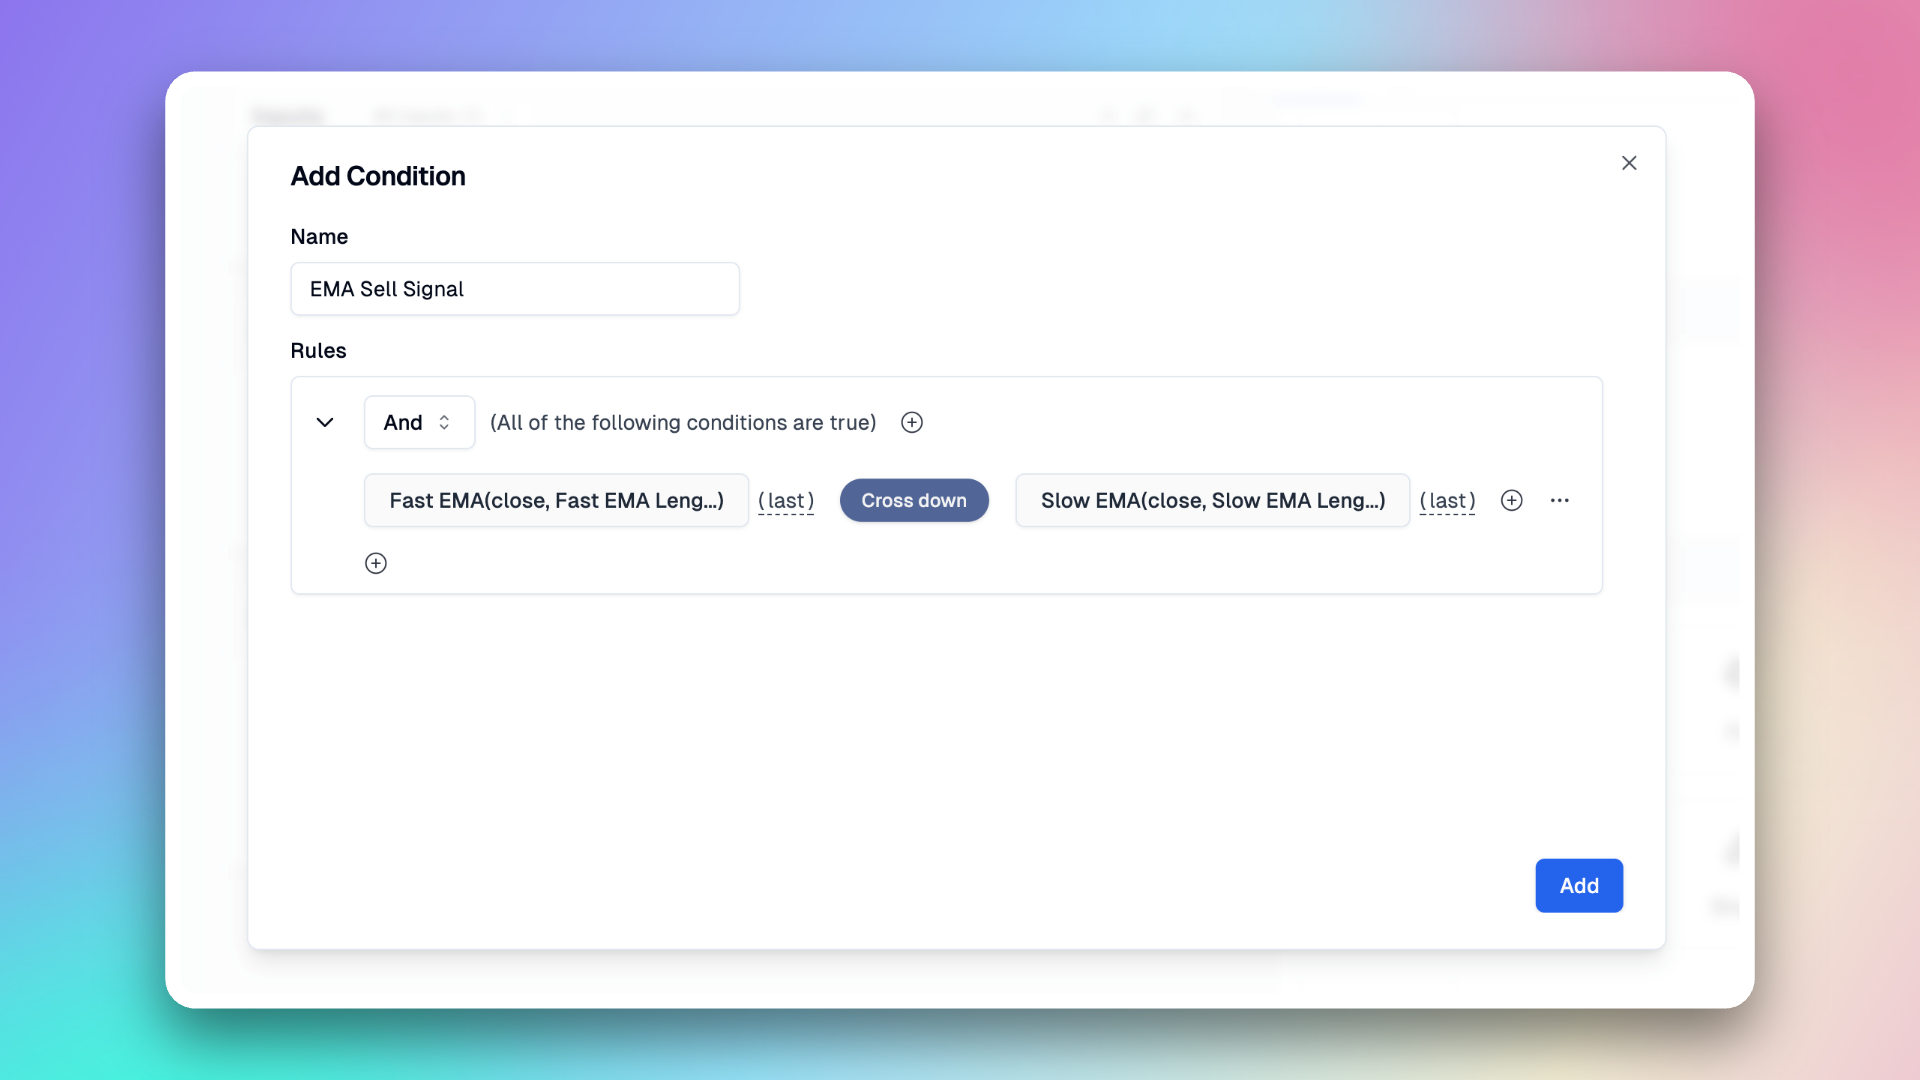Collapse the rules section with chevron
1920x1080 pixels.
click(x=326, y=422)
